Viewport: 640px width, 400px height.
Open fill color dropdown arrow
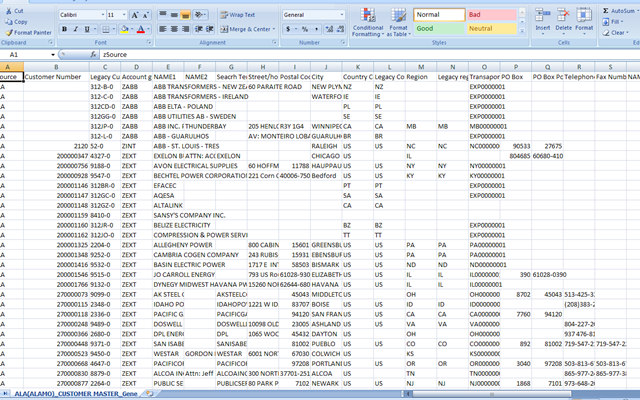(x=132, y=29)
